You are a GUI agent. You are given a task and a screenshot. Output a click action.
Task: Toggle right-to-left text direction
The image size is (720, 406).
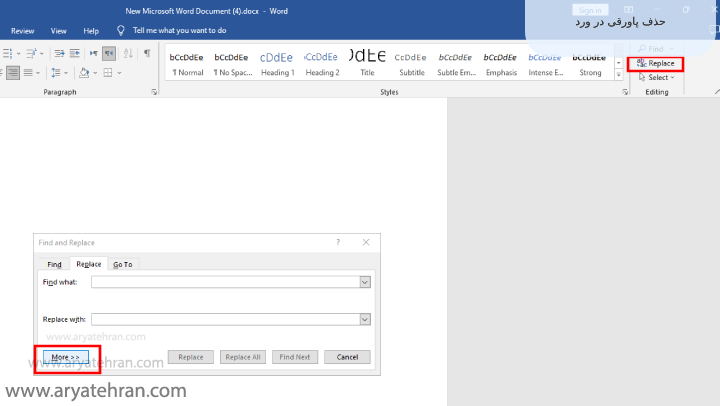point(109,53)
